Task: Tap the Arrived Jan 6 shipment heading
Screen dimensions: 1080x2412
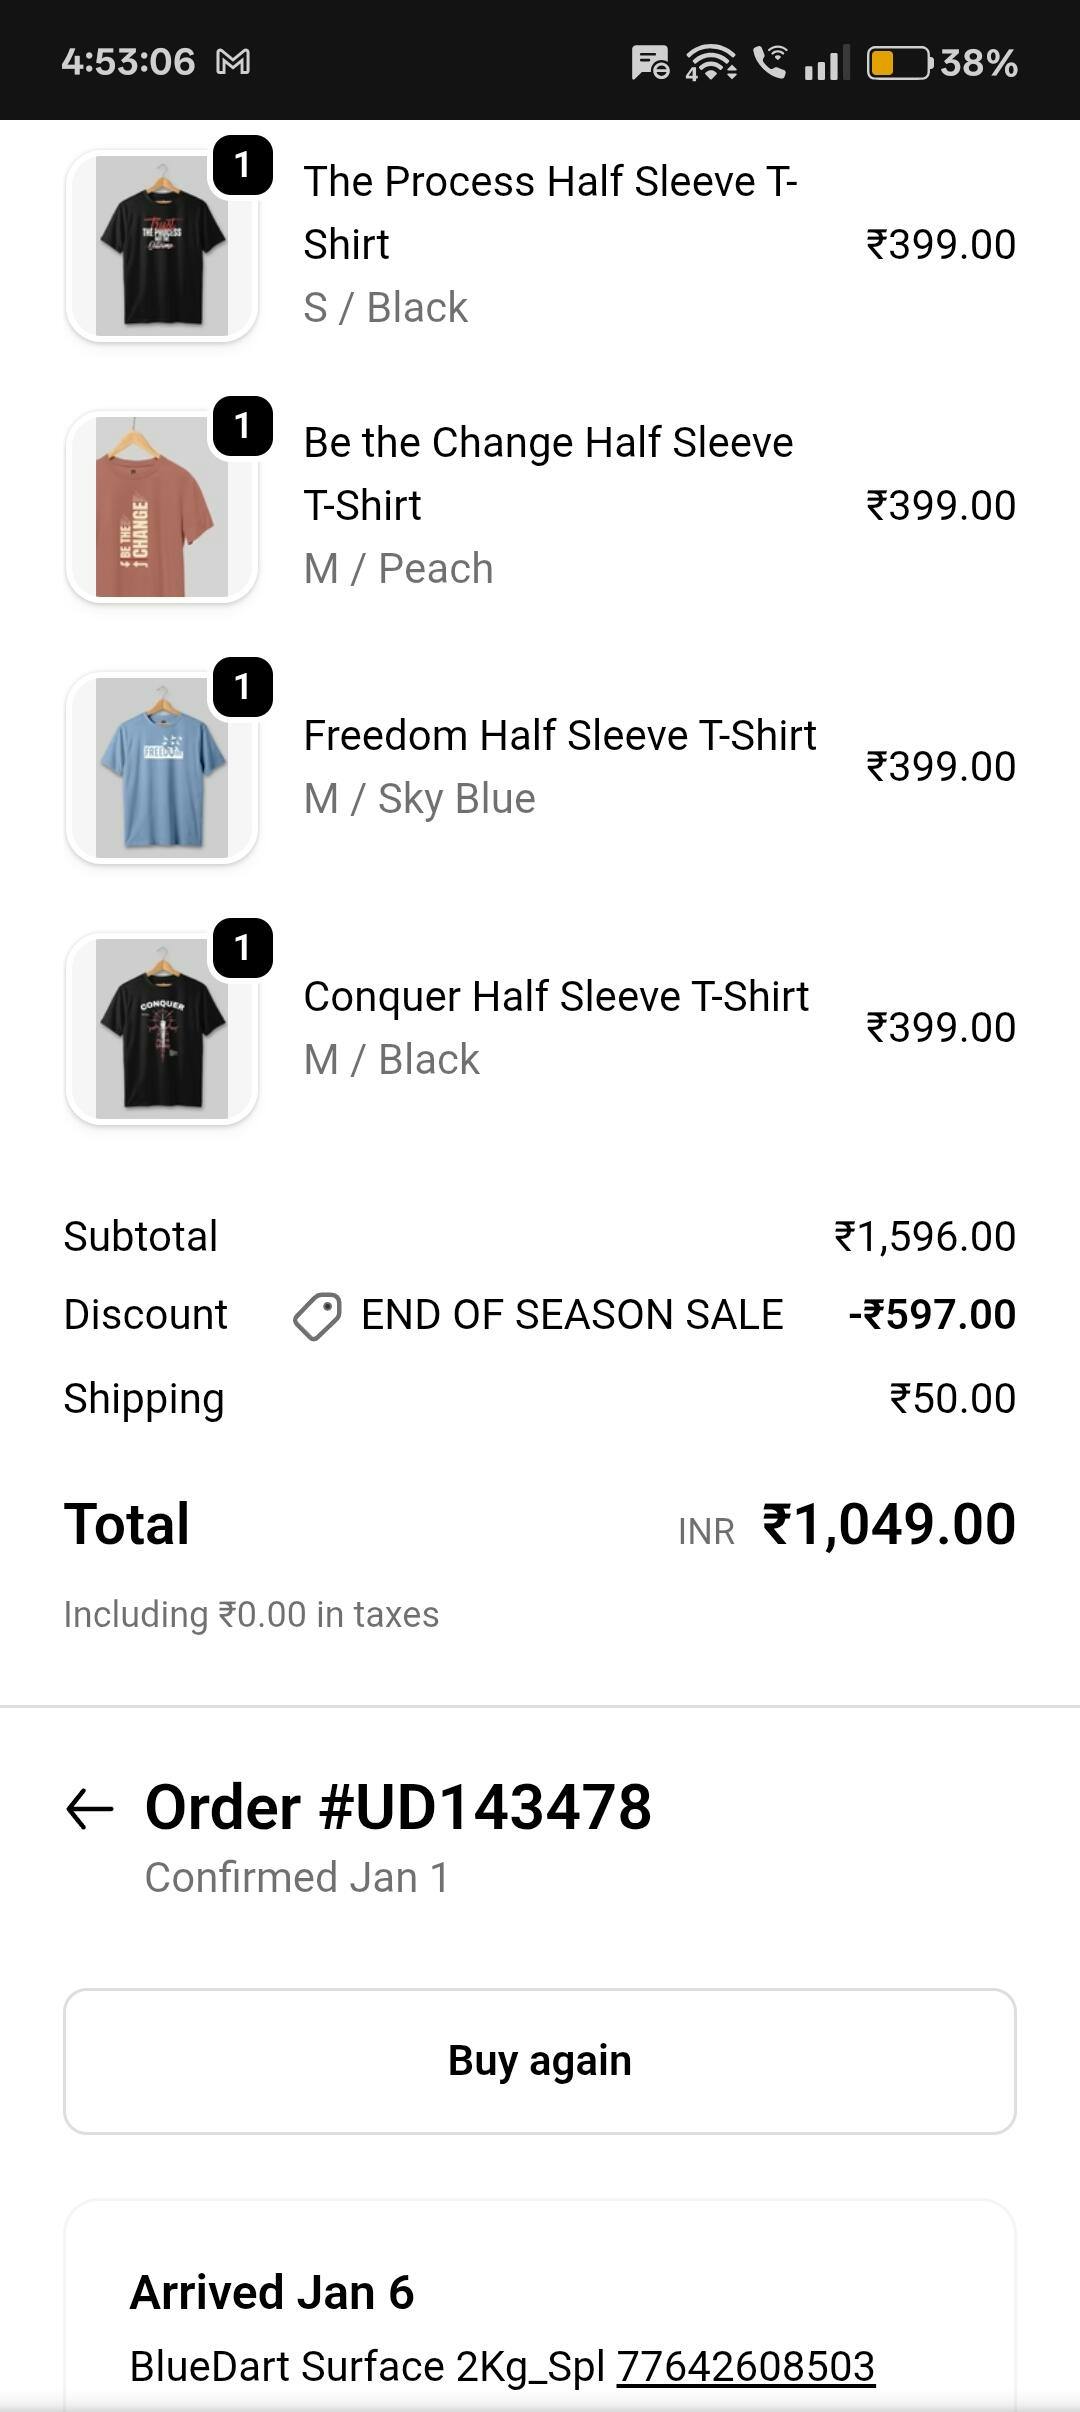Action: coord(271,2292)
